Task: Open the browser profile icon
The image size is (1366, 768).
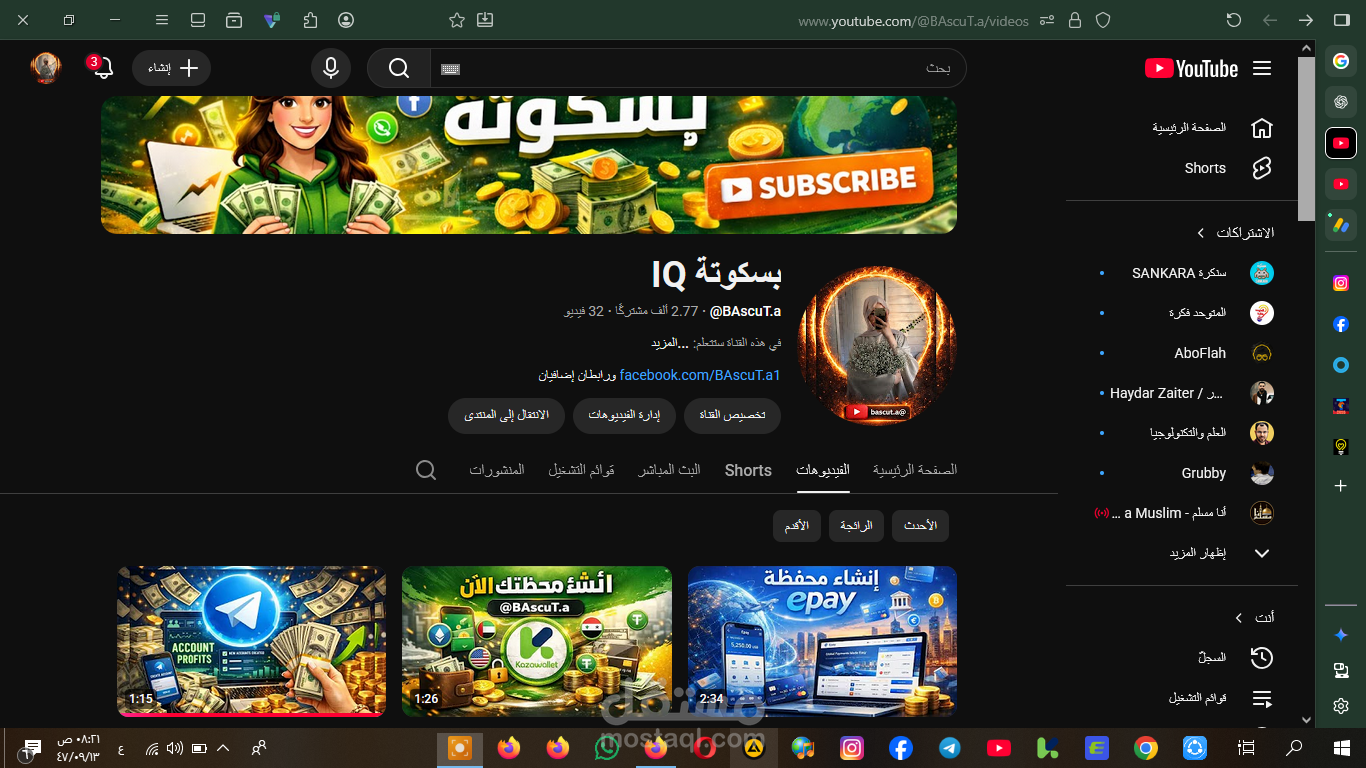Action: click(346, 20)
